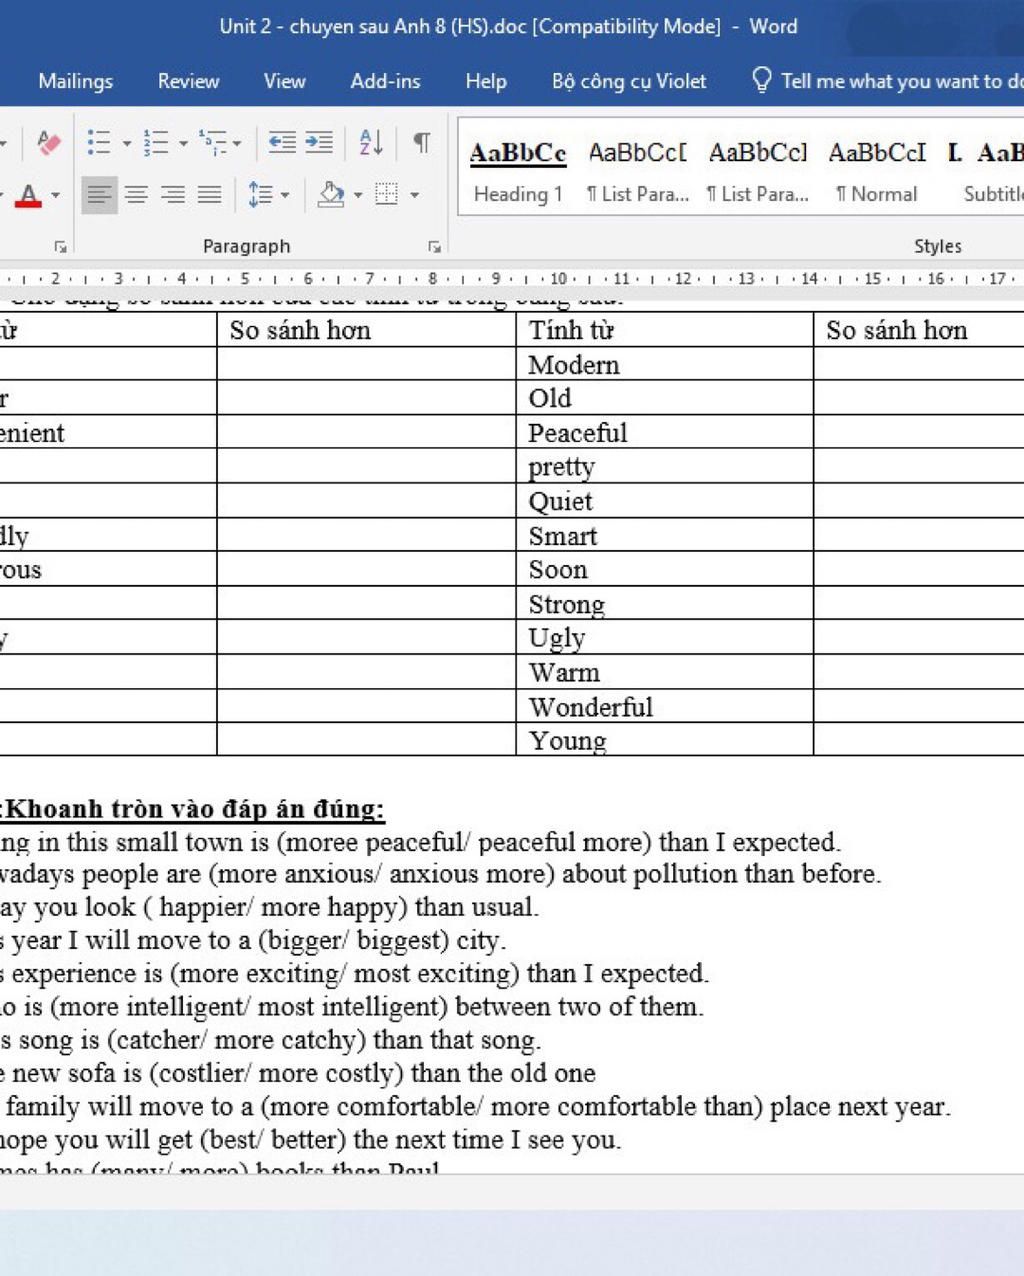This screenshot has width=1024, height=1276.
Task: Click the horizontal ruler
Action: pos(512,278)
